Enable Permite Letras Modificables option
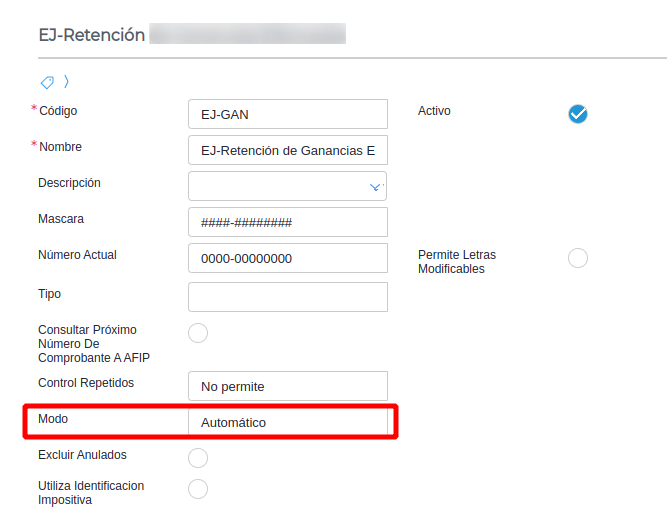This screenshot has height=513, width=667. coord(578,258)
